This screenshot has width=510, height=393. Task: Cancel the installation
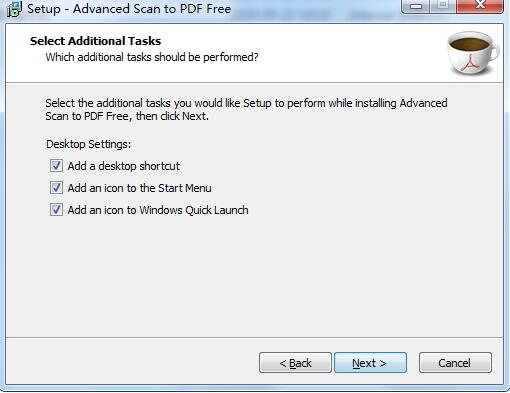pos(455,363)
